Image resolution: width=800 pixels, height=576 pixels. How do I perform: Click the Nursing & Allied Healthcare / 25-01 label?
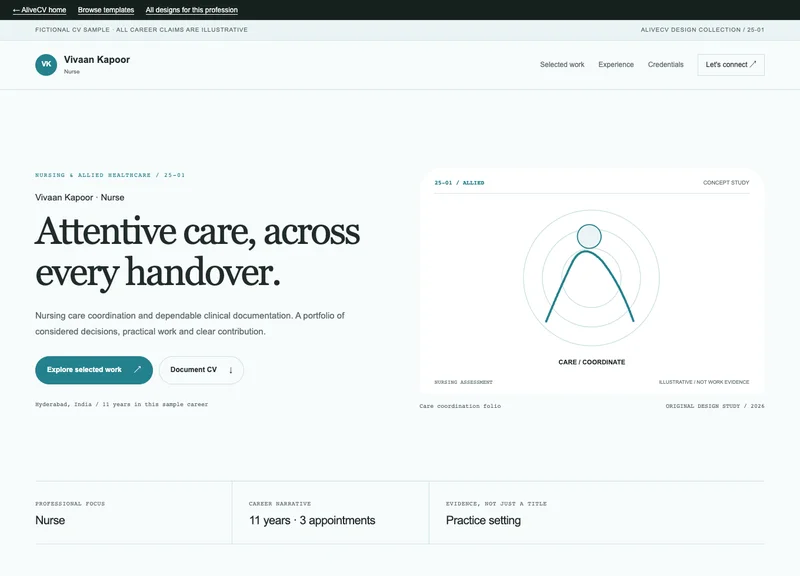[x=110, y=175]
